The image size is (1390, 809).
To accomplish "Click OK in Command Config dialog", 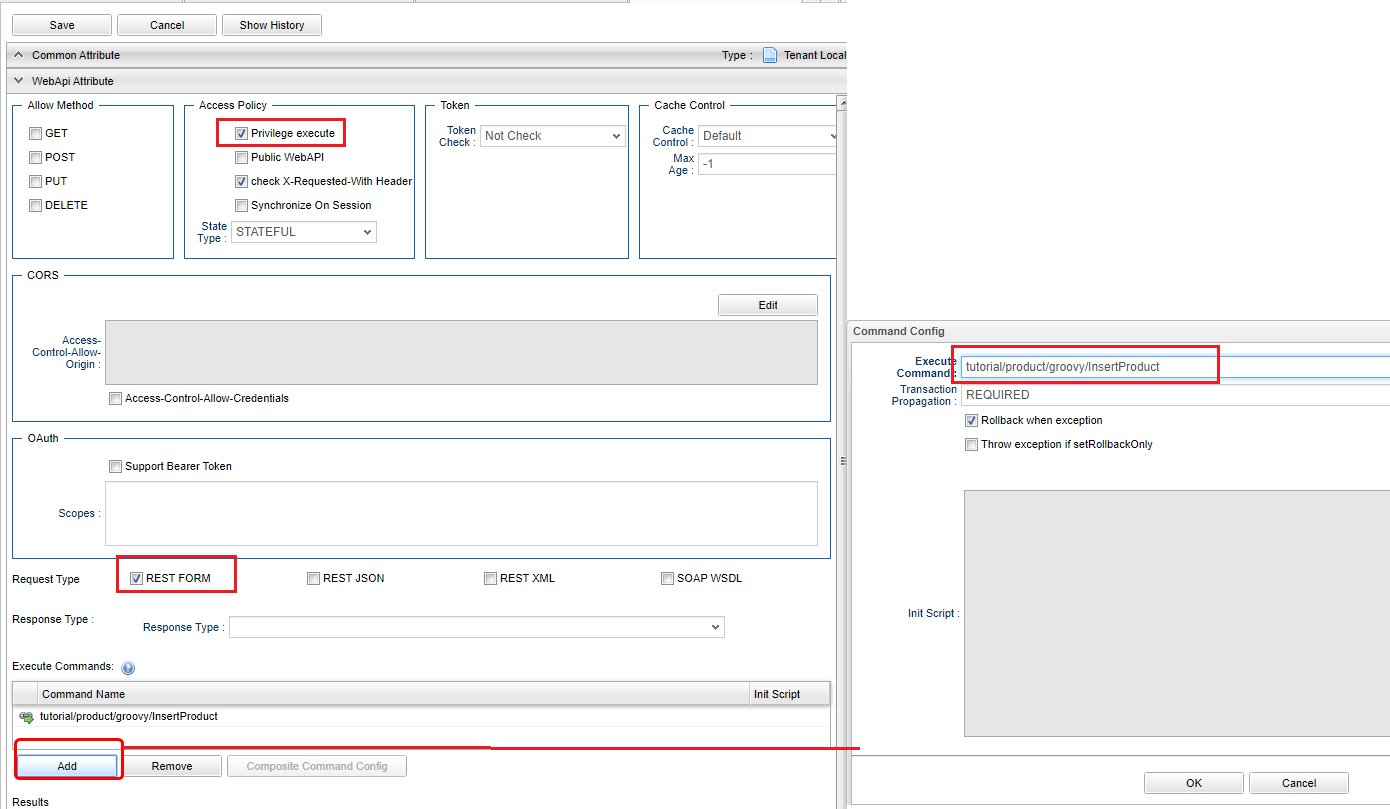I will click(1194, 783).
